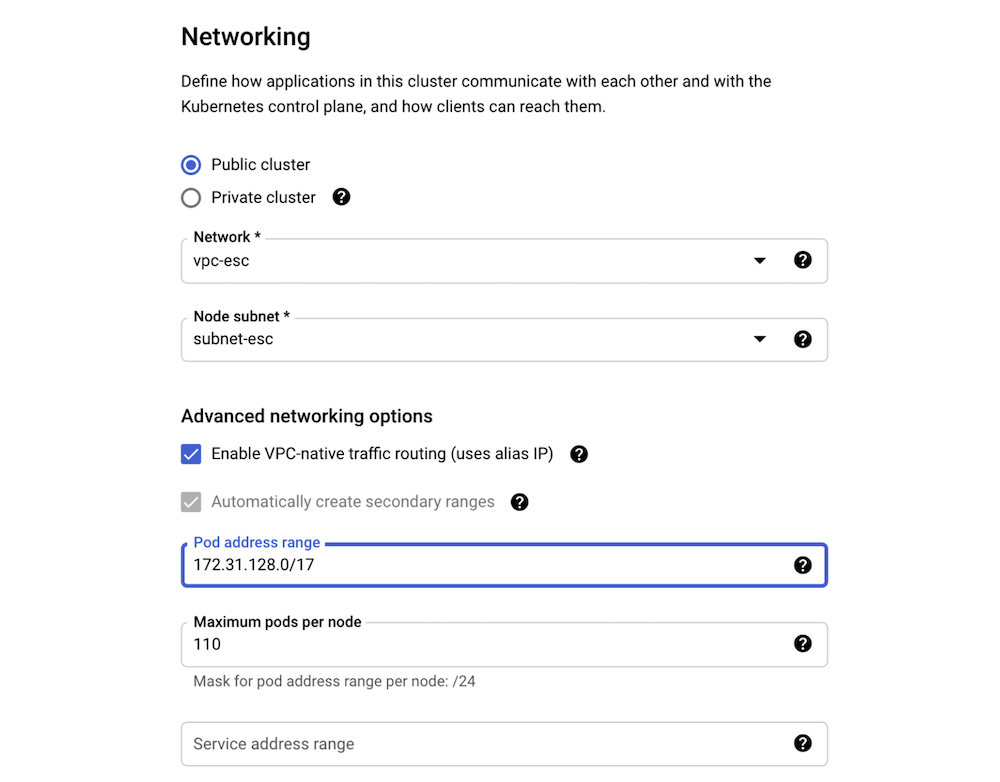1000x782 pixels.
Task: Disable VPC-native traffic routing checkbox
Action: click(190, 454)
